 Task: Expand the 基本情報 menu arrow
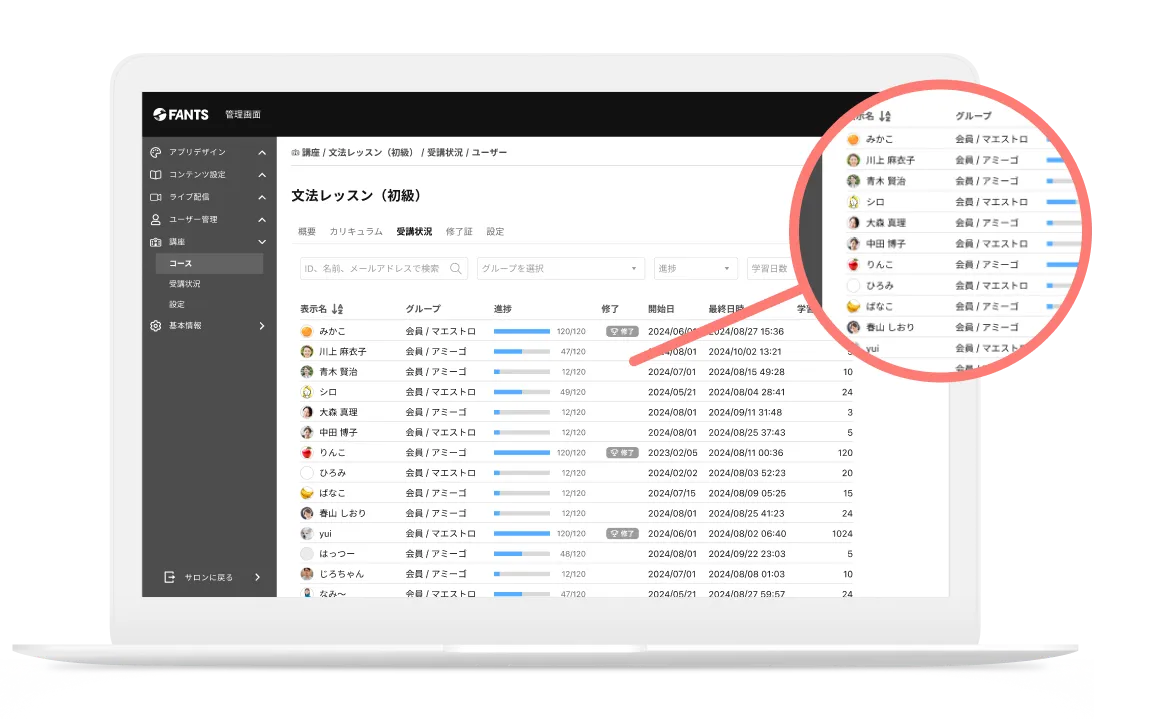262,326
